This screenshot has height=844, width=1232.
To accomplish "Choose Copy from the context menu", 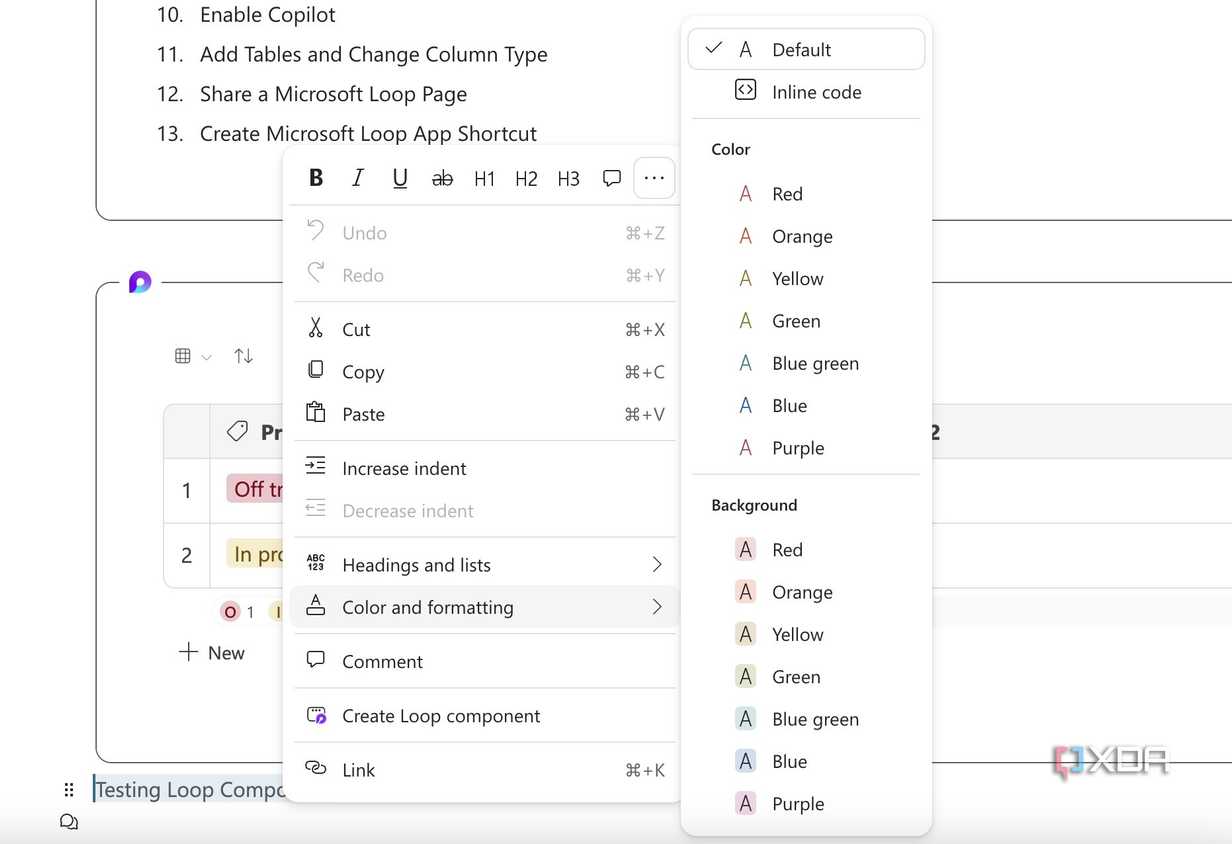I will 485,371.
